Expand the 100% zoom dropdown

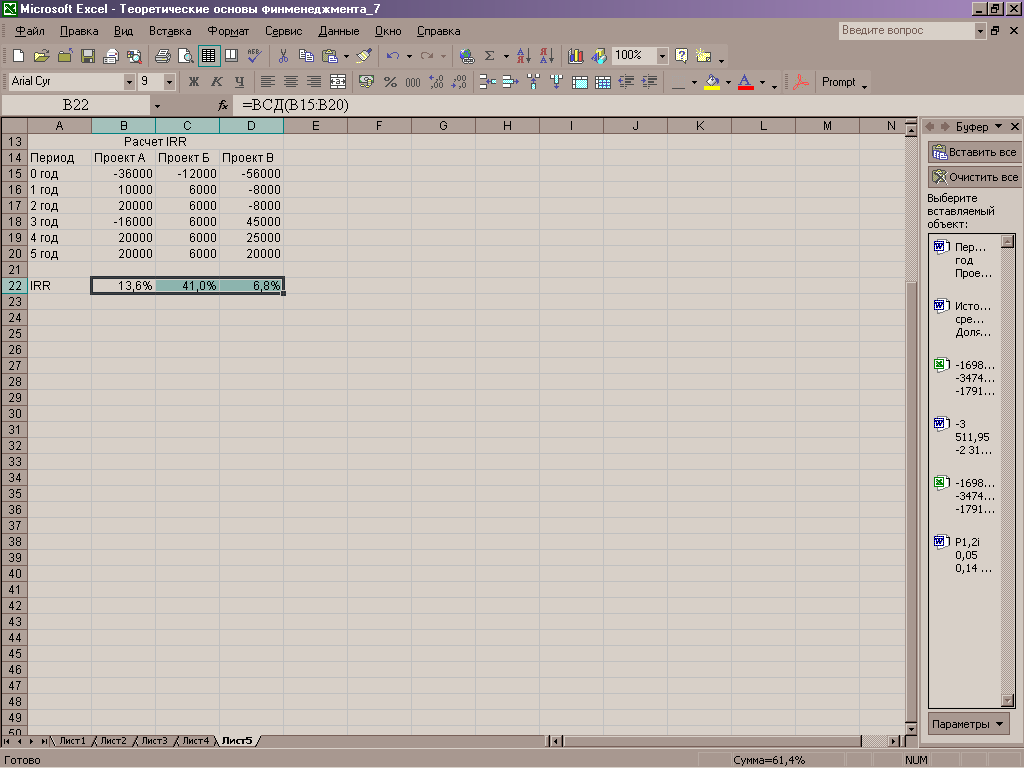tap(662, 56)
